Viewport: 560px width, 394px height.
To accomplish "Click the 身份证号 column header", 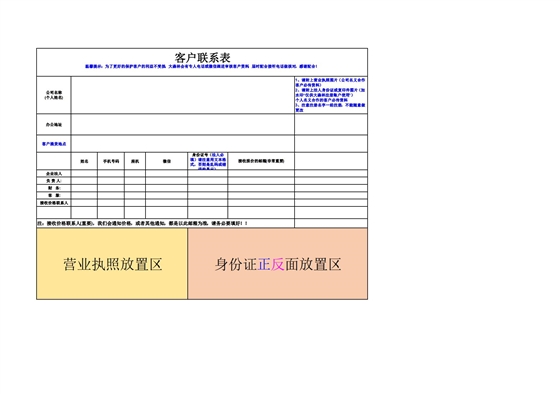I will [208, 161].
